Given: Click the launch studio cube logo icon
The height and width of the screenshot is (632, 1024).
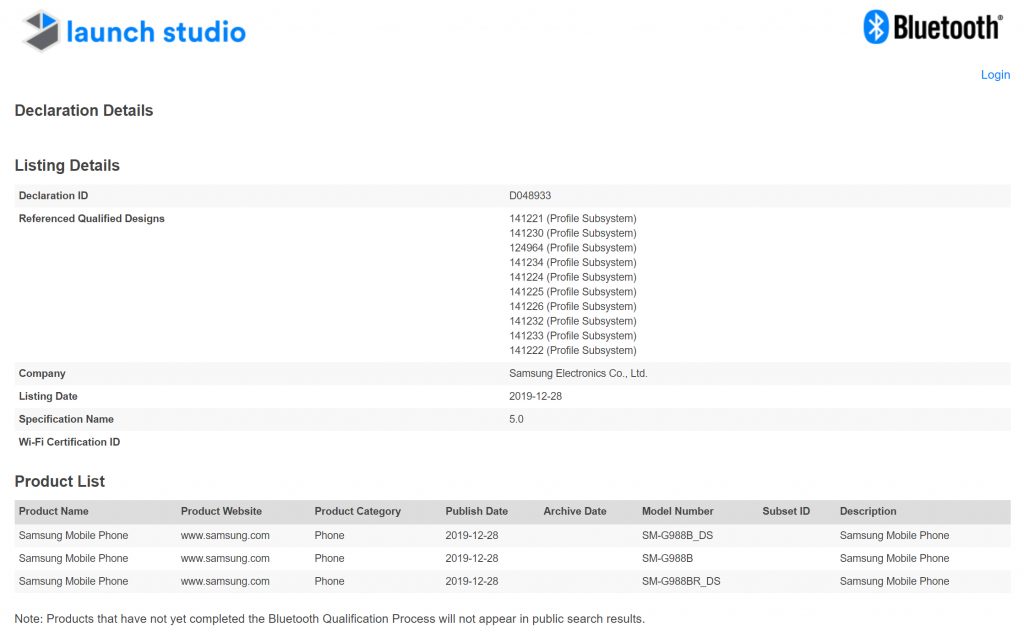Looking at the screenshot, I should point(41,31).
